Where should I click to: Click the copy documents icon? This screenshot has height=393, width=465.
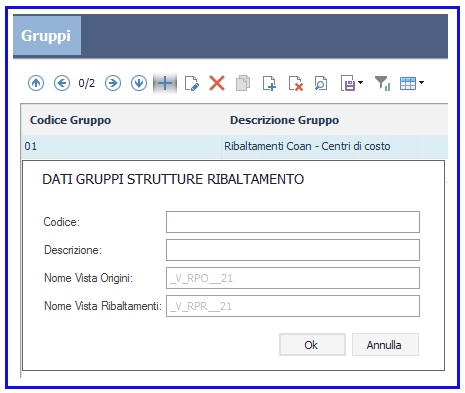coord(243,83)
